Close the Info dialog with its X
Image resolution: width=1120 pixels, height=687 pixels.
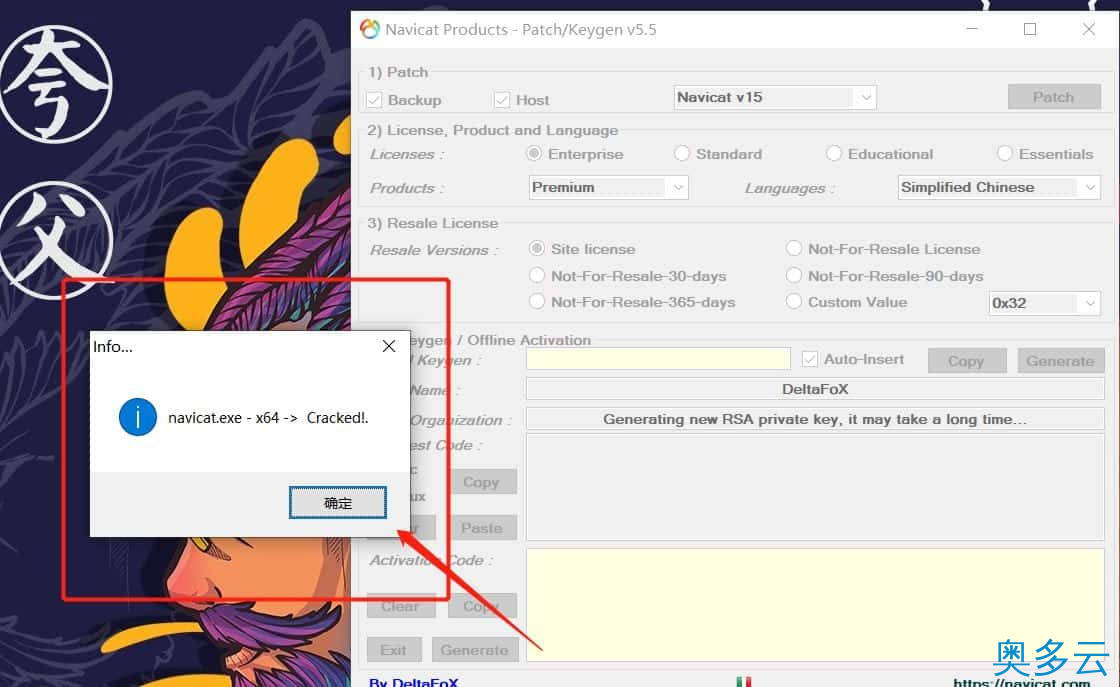[x=389, y=346]
